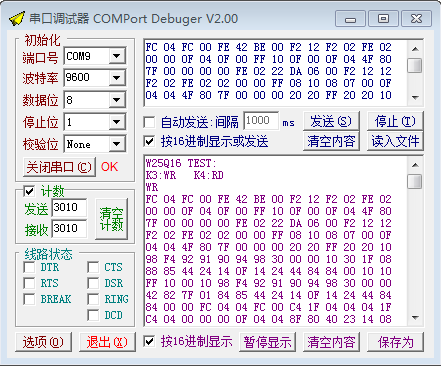Viewport: 441px width, 366px height.
Task: Toggle 按16进制显示或发送 checkbox
Action: point(149,142)
